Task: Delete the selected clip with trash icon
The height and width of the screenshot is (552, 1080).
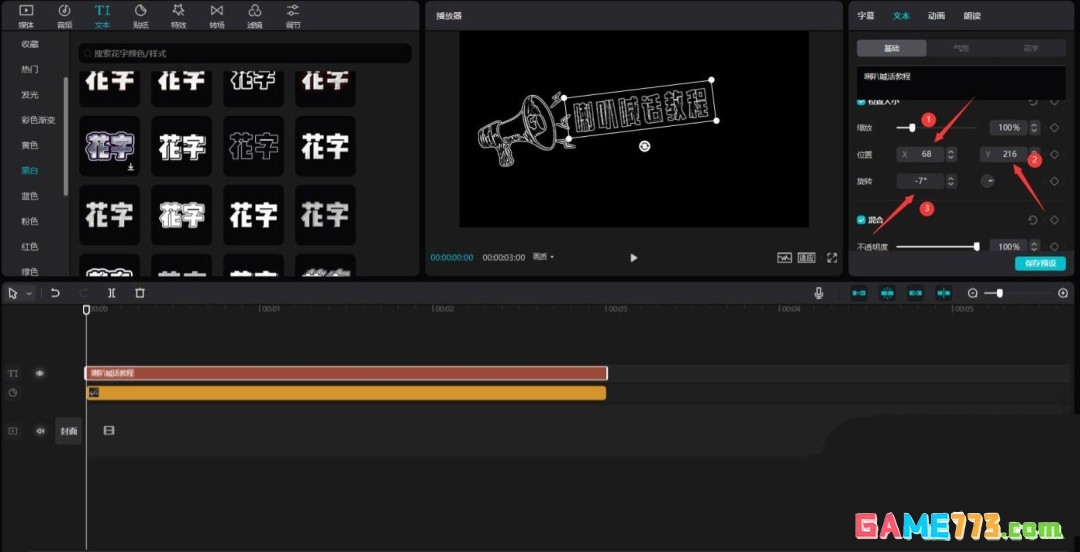Action: pos(140,293)
